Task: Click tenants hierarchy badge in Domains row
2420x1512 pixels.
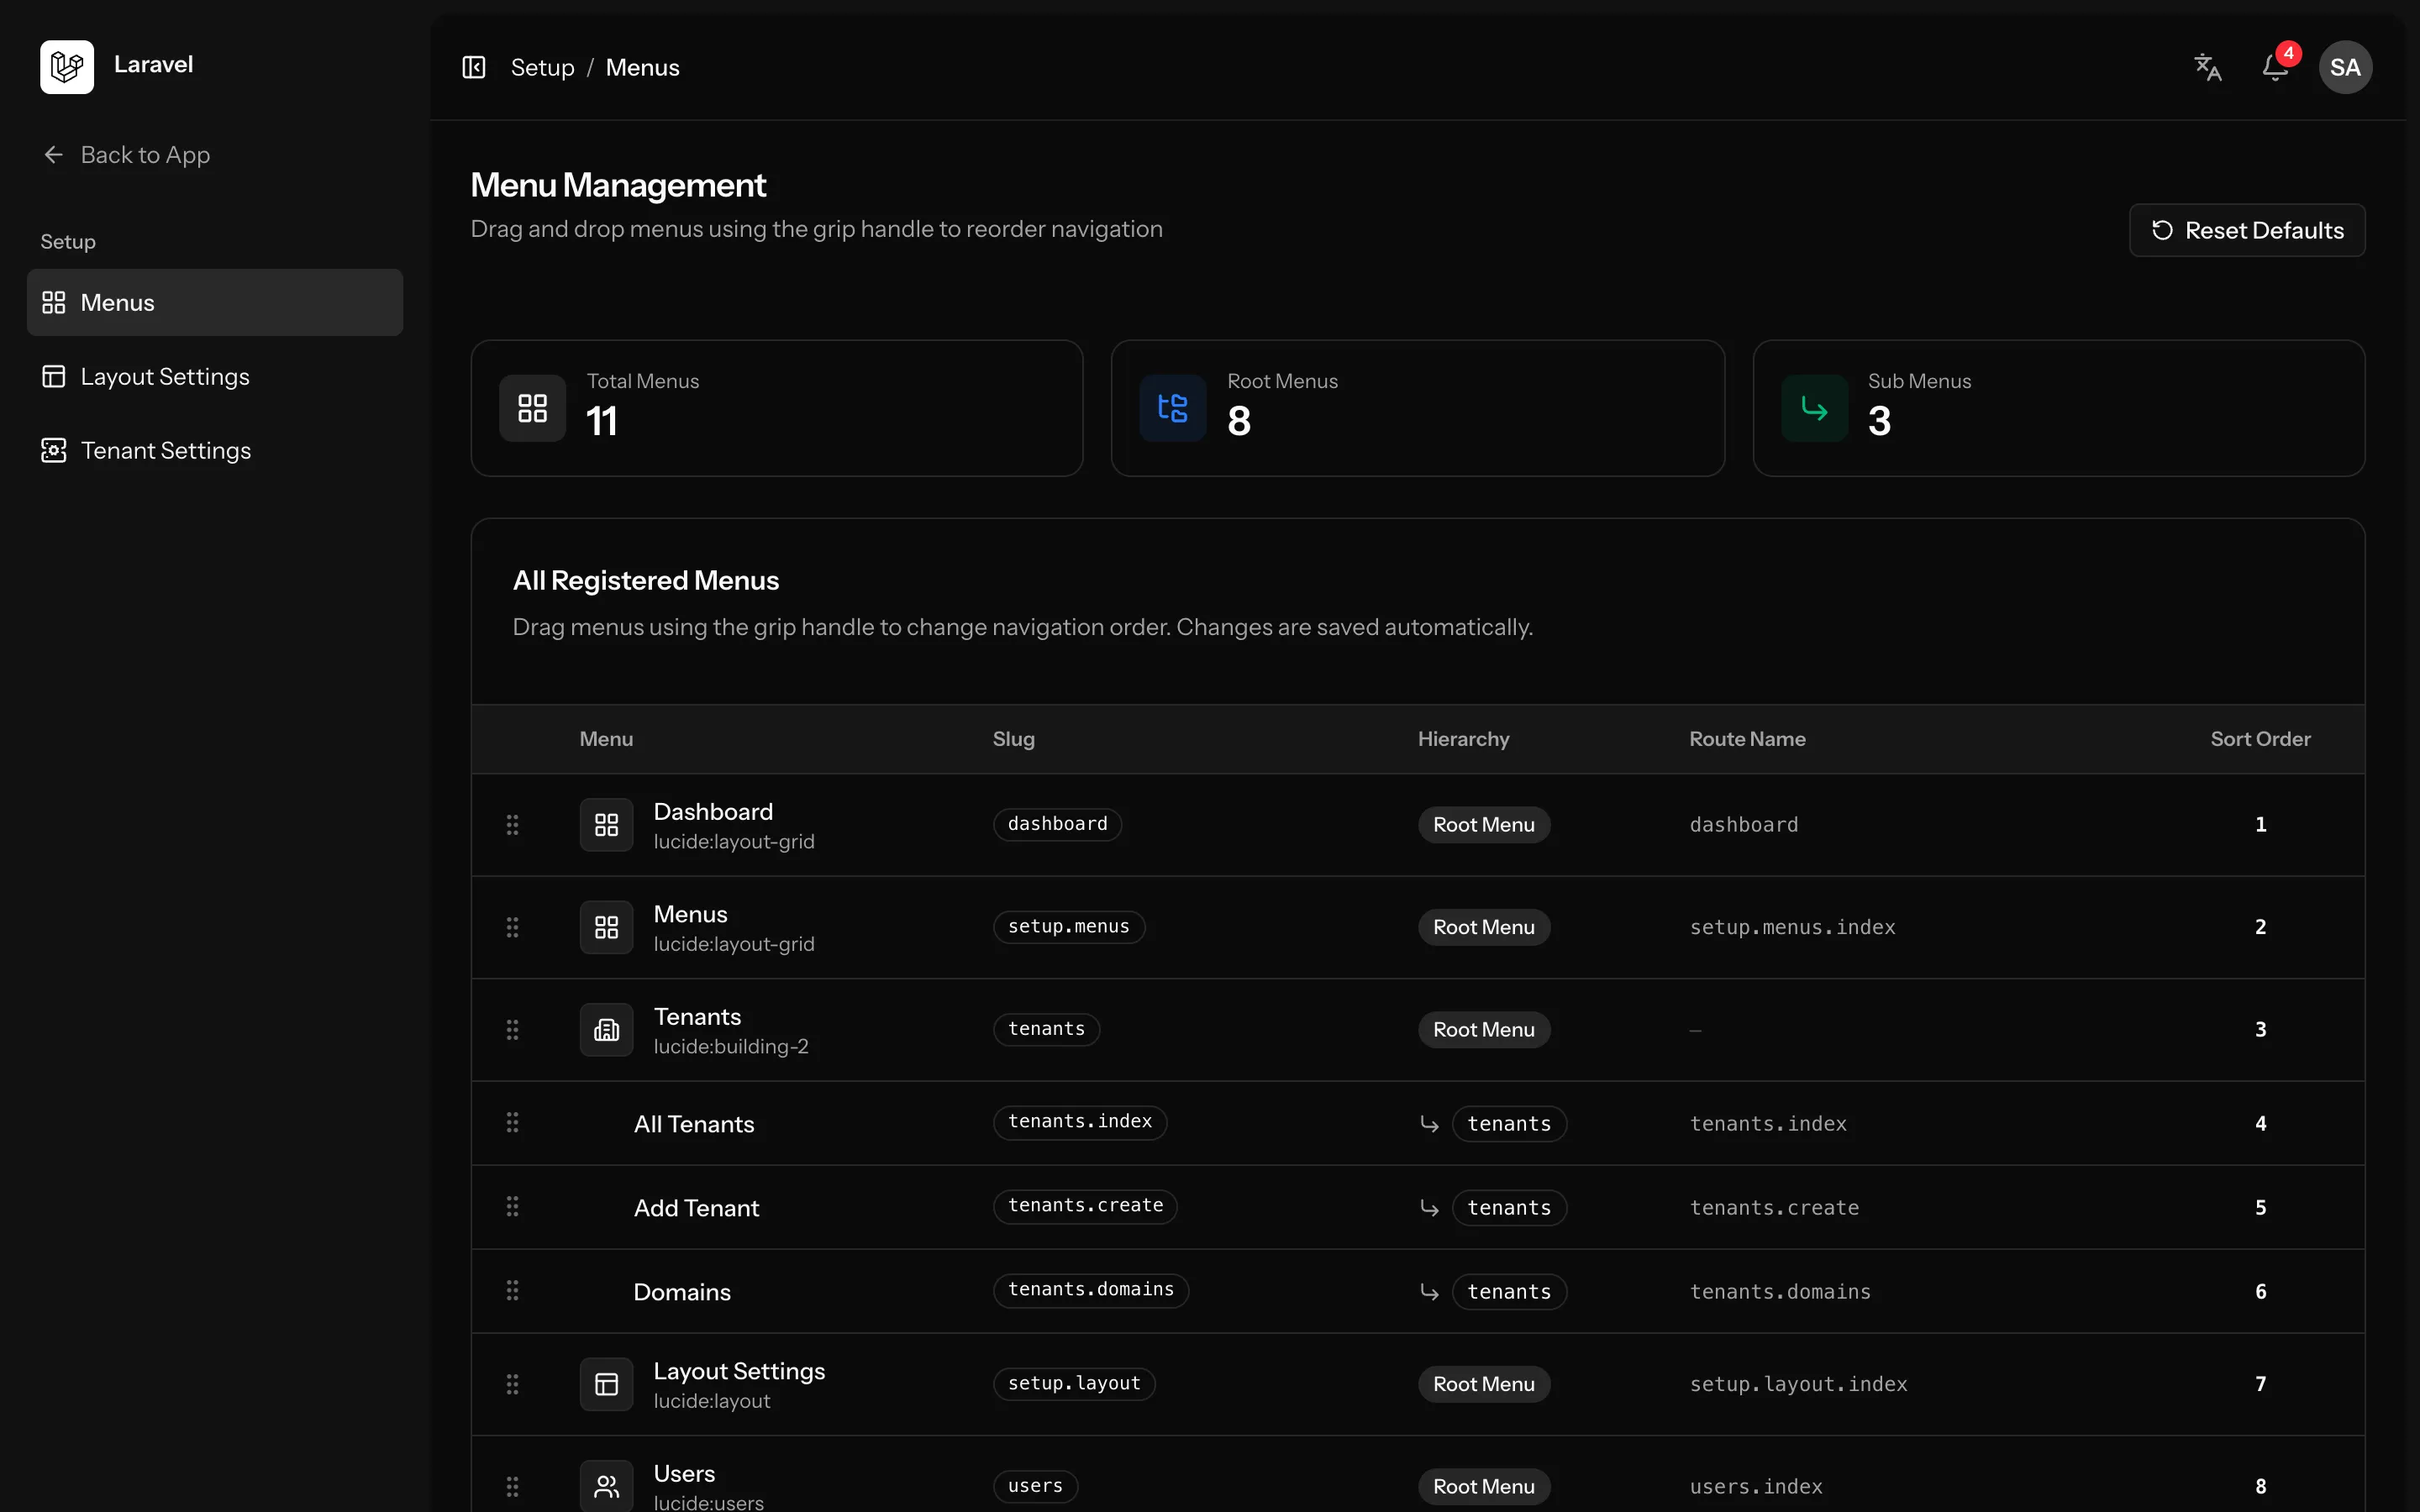Action: [1509, 1292]
